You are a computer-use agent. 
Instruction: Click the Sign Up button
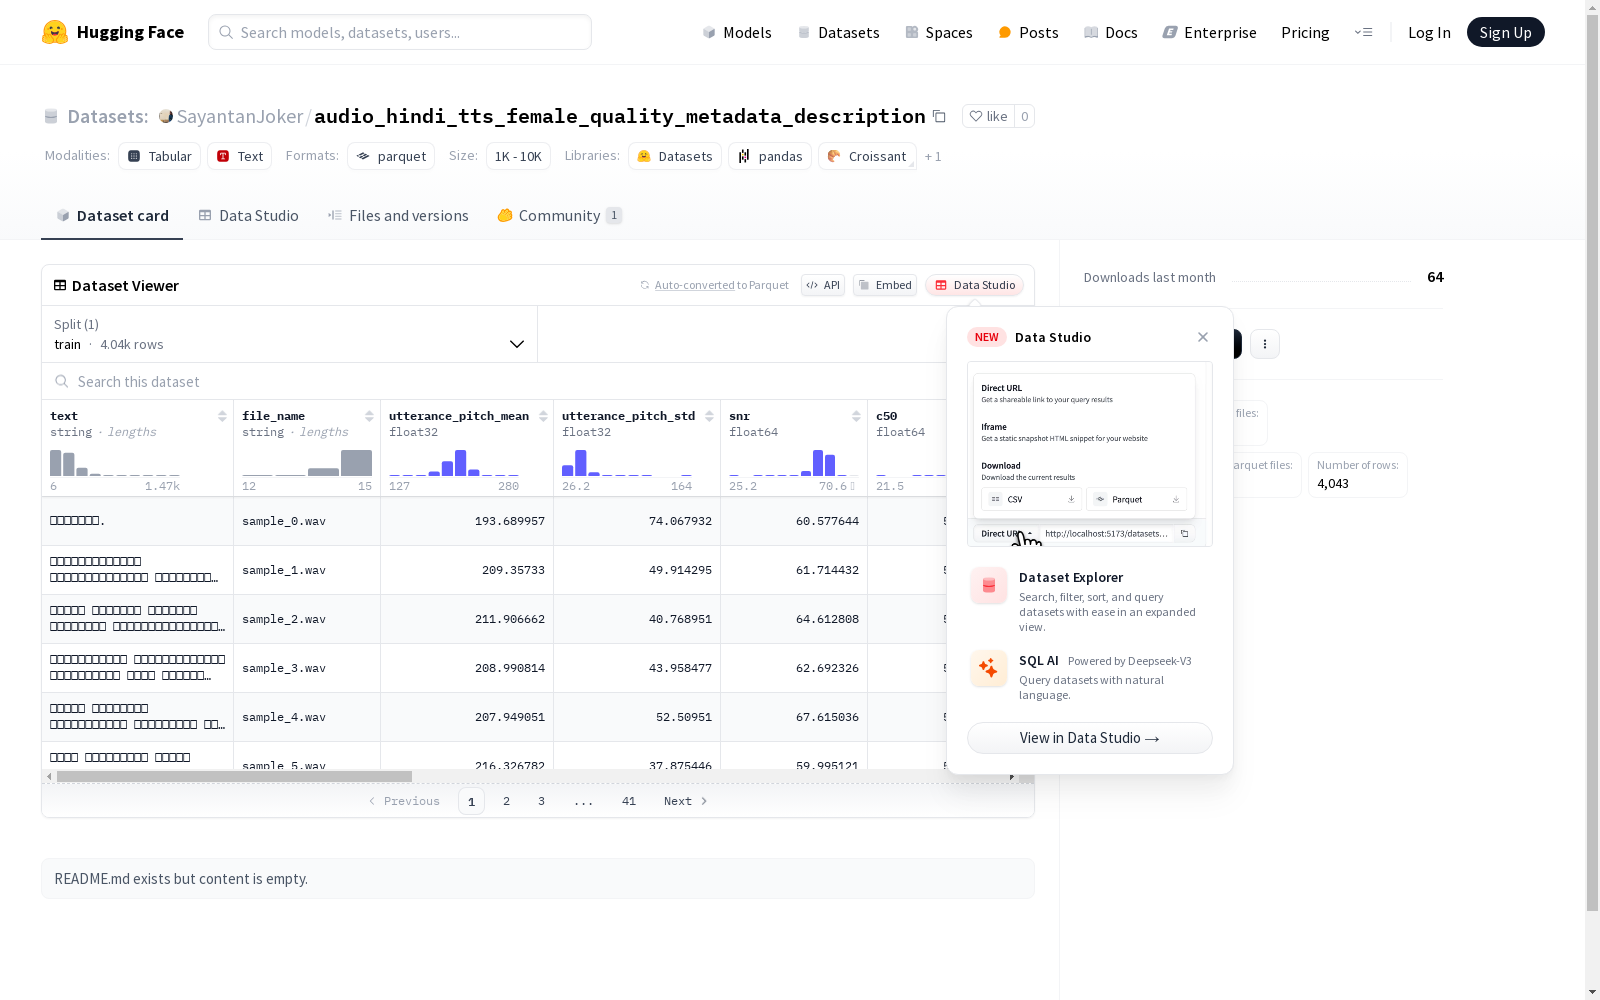1505,32
